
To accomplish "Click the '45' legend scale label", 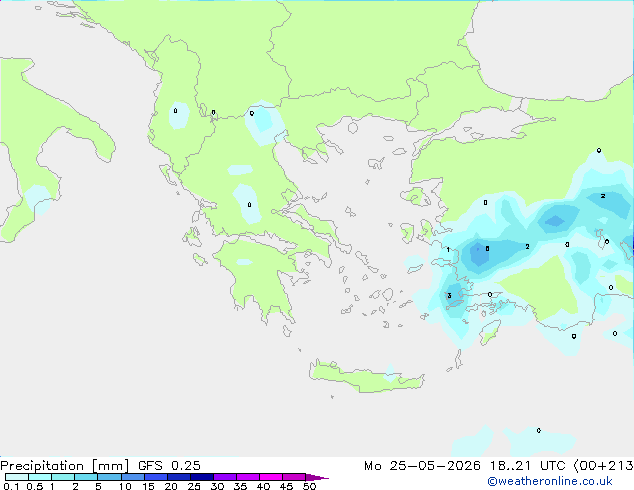I will 286,486.
